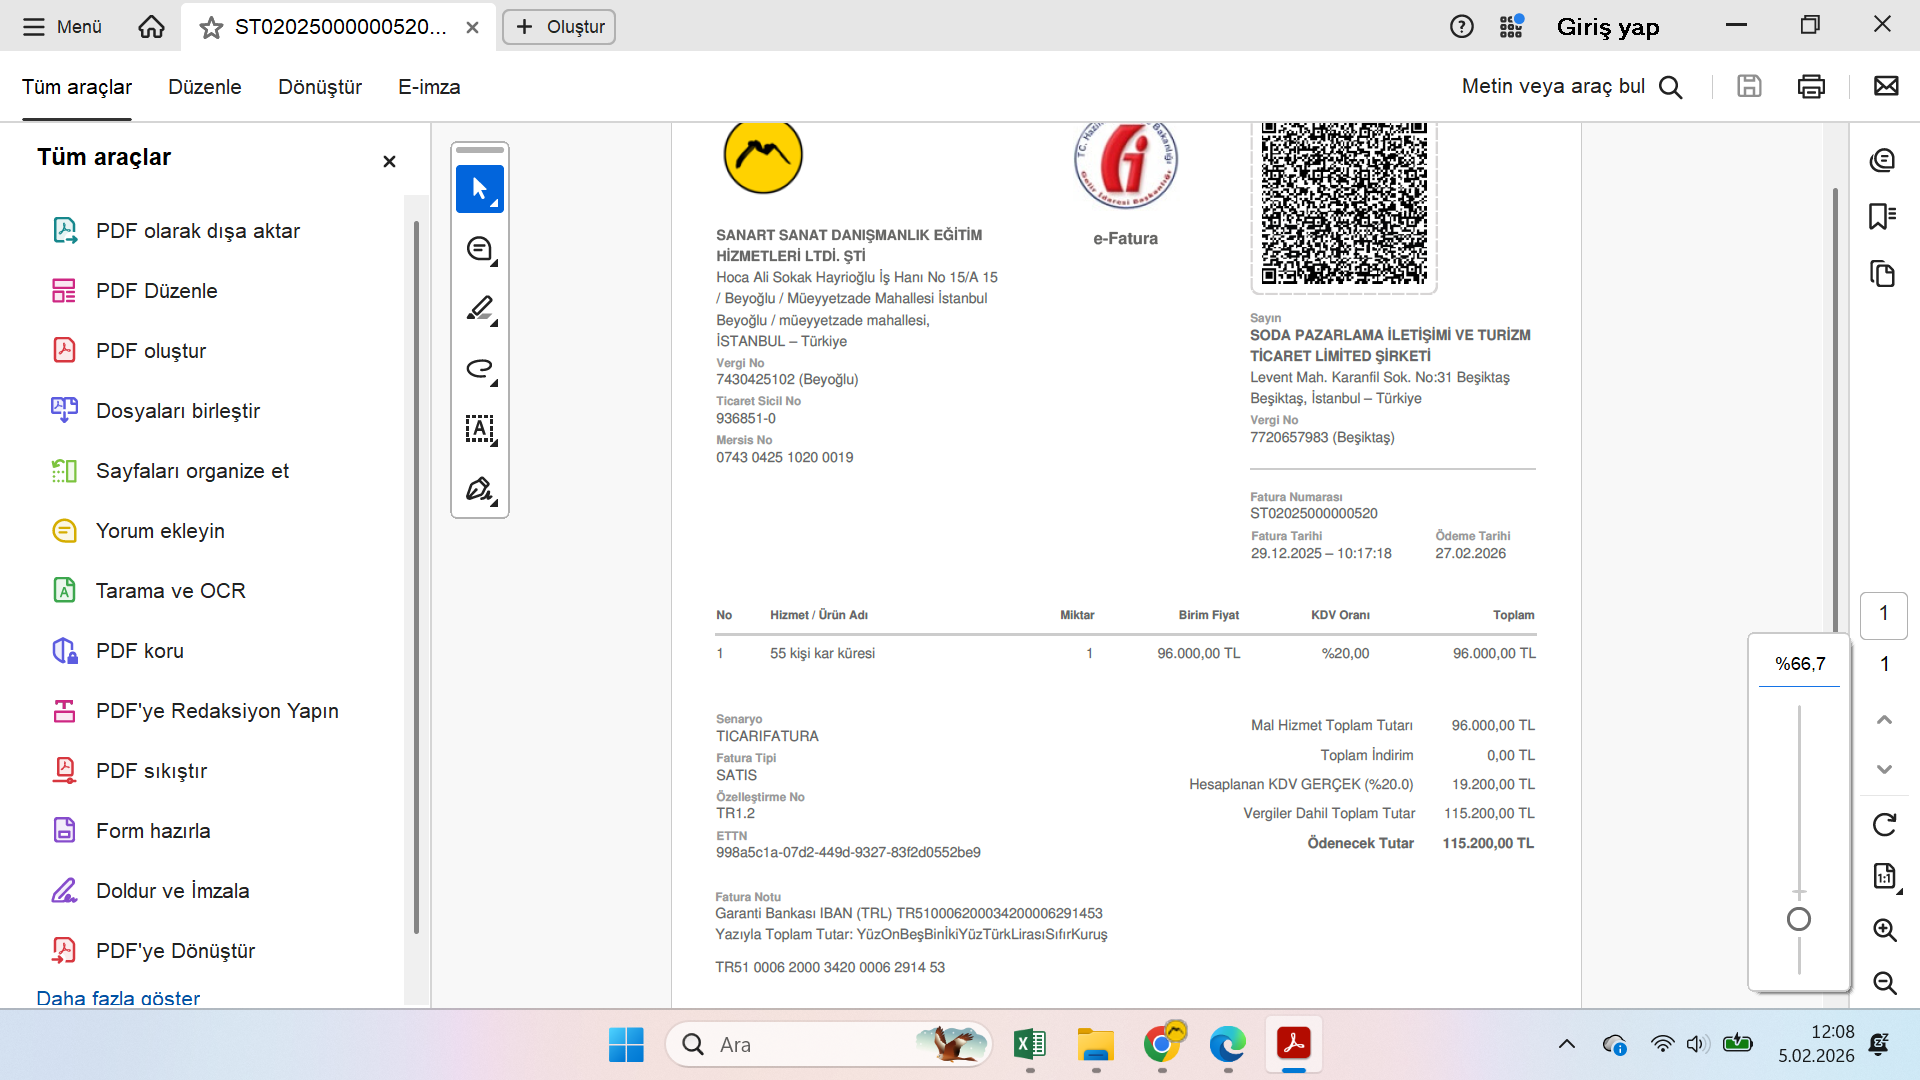Show hidden system tray icons
The height and width of the screenshot is (1080, 1920).
point(1567,1045)
